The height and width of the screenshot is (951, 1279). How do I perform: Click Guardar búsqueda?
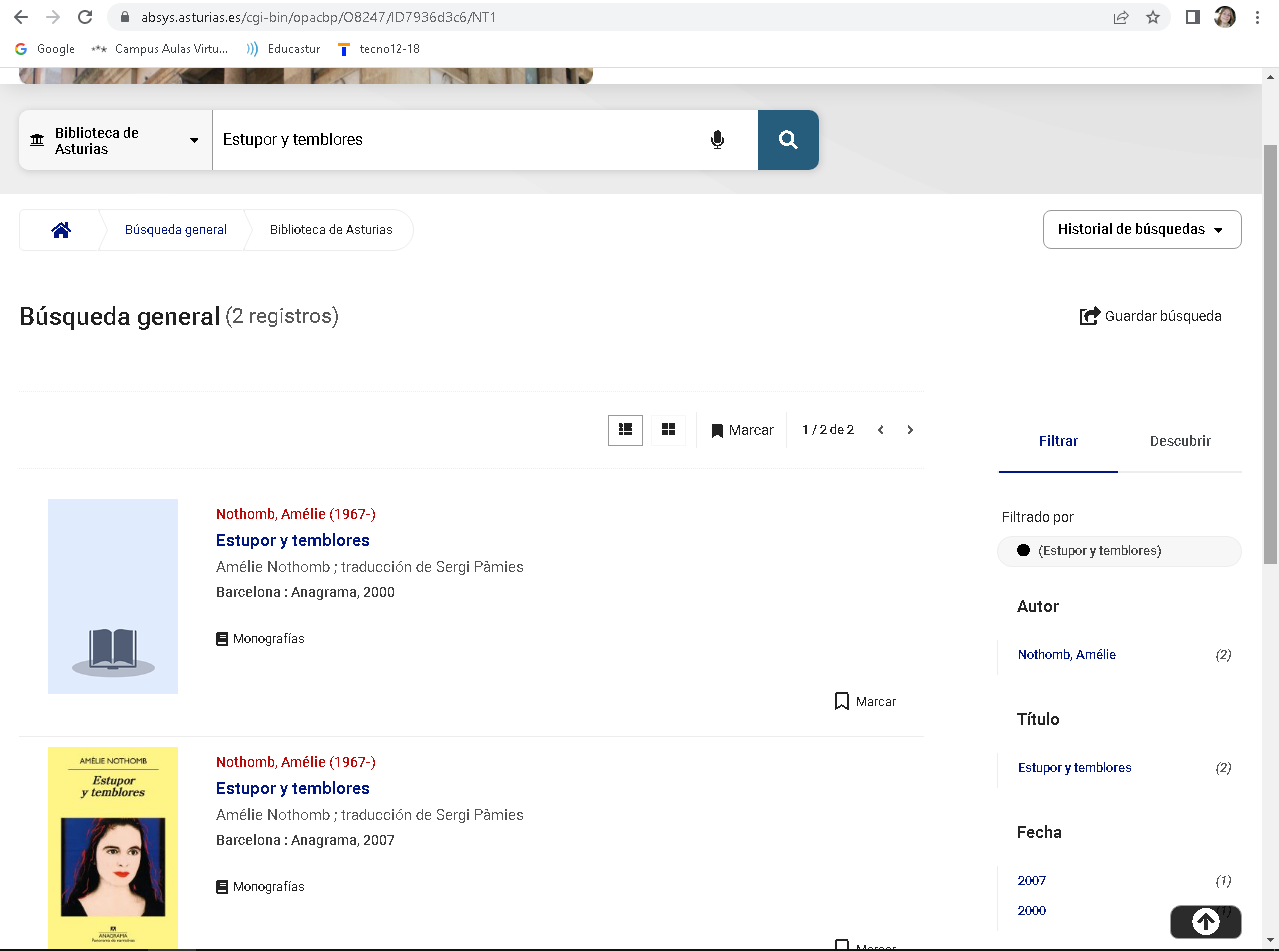[x=1151, y=316]
